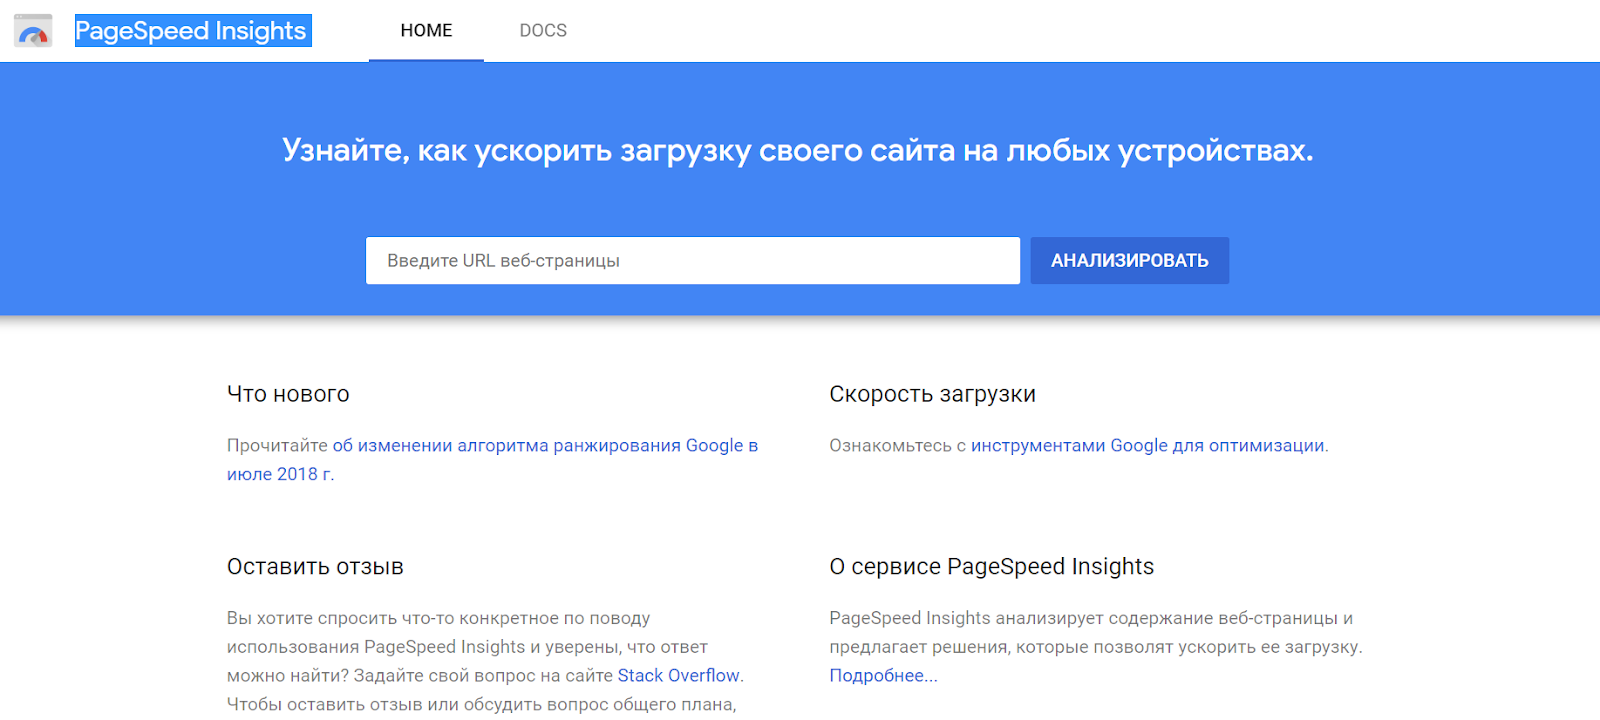1600x720 pixels.
Task: Click paragraph starting 'Вы хотите спросить что-то конкретное'
Action: pyautogui.click(x=486, y=661)
